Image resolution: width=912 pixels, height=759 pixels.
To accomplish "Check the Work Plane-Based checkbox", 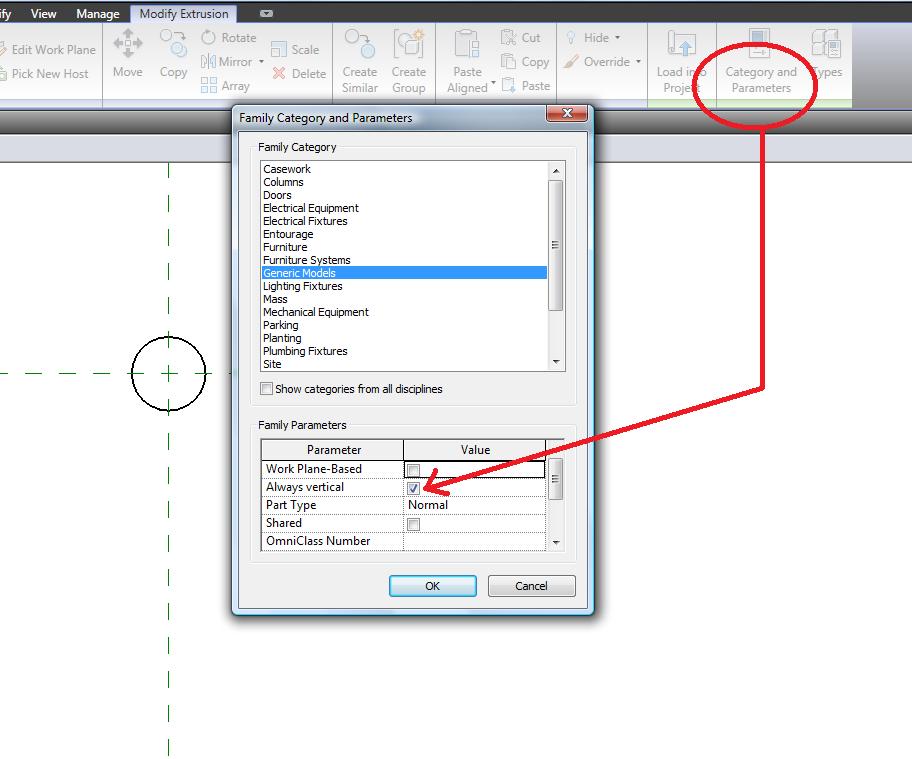I will pyautogui.click(x=414, y=470).
